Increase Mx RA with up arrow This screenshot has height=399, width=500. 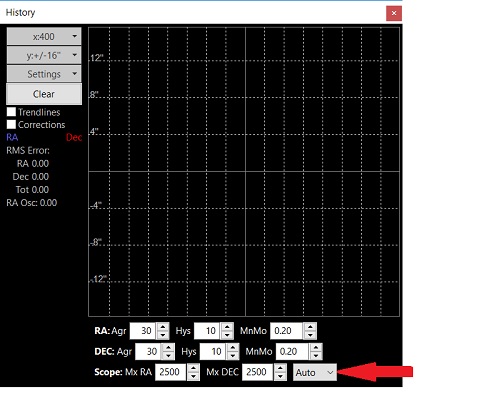point(193,368)
